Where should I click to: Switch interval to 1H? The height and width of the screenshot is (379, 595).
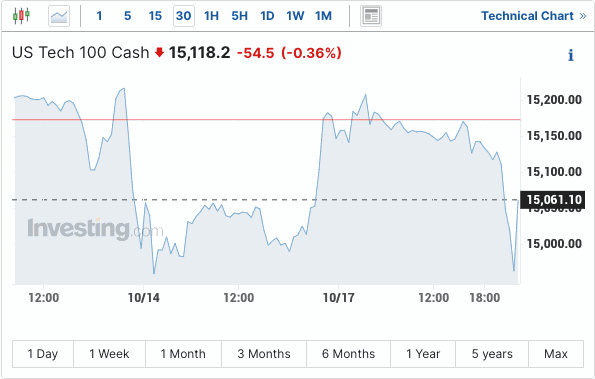211,16
